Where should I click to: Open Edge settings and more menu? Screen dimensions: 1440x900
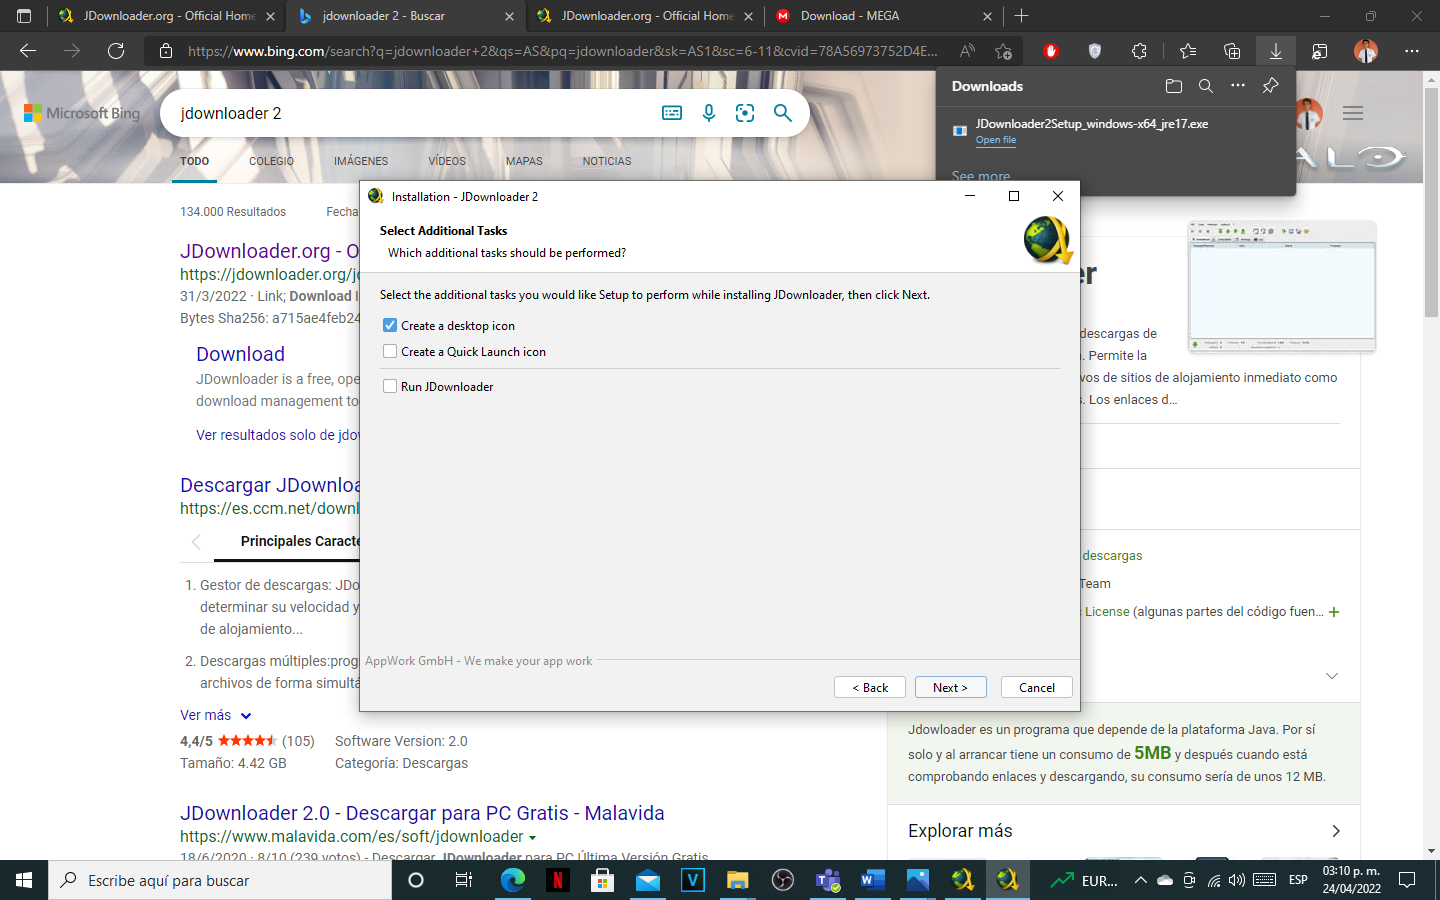click(1412, 51)
